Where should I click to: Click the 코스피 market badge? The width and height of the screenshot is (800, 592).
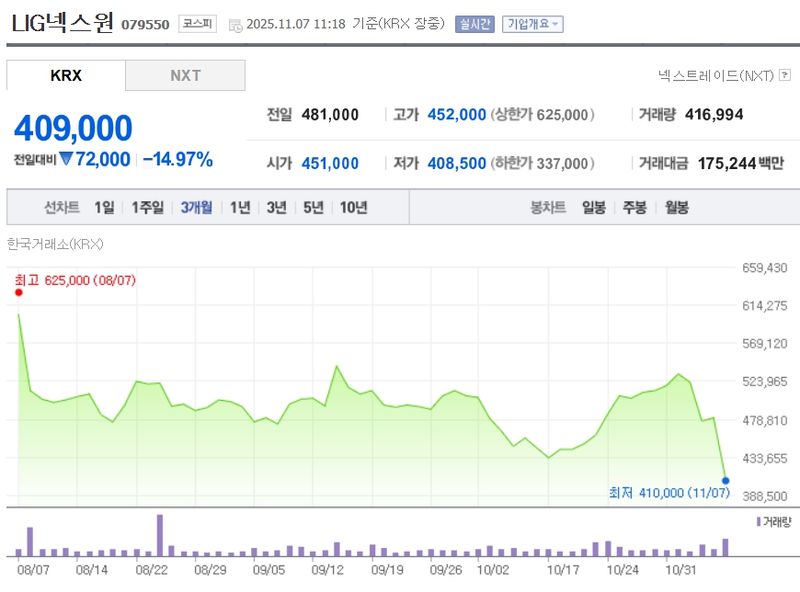[197, 24]
